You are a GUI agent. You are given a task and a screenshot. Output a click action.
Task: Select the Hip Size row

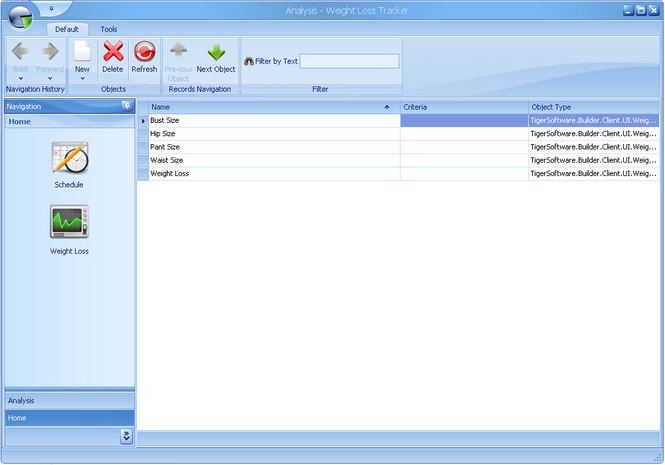click(x=398, y=134)
